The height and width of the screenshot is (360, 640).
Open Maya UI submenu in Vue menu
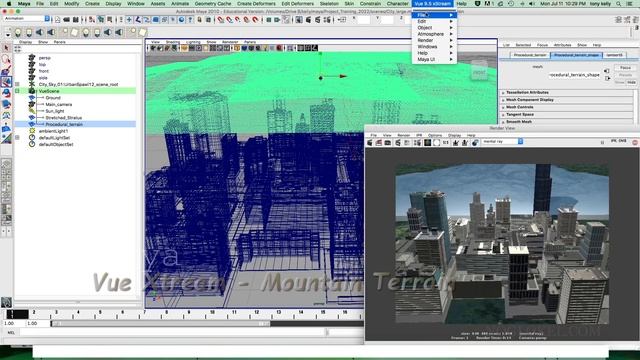434,59
